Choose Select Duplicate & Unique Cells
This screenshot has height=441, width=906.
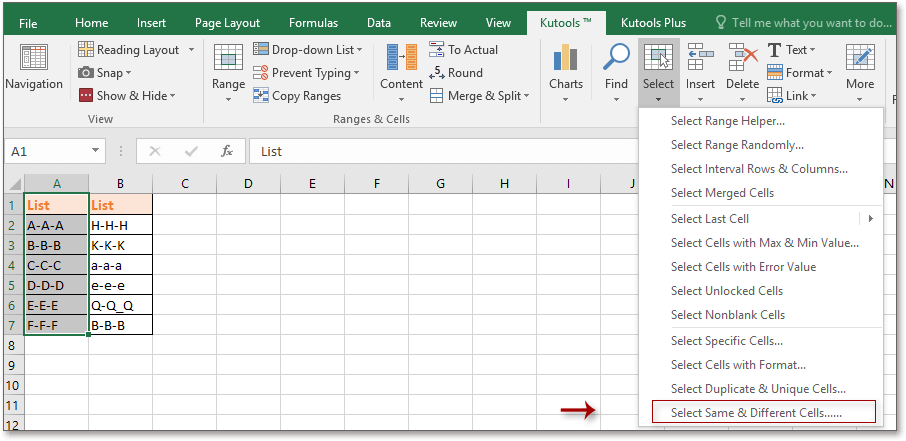(758, 389)
